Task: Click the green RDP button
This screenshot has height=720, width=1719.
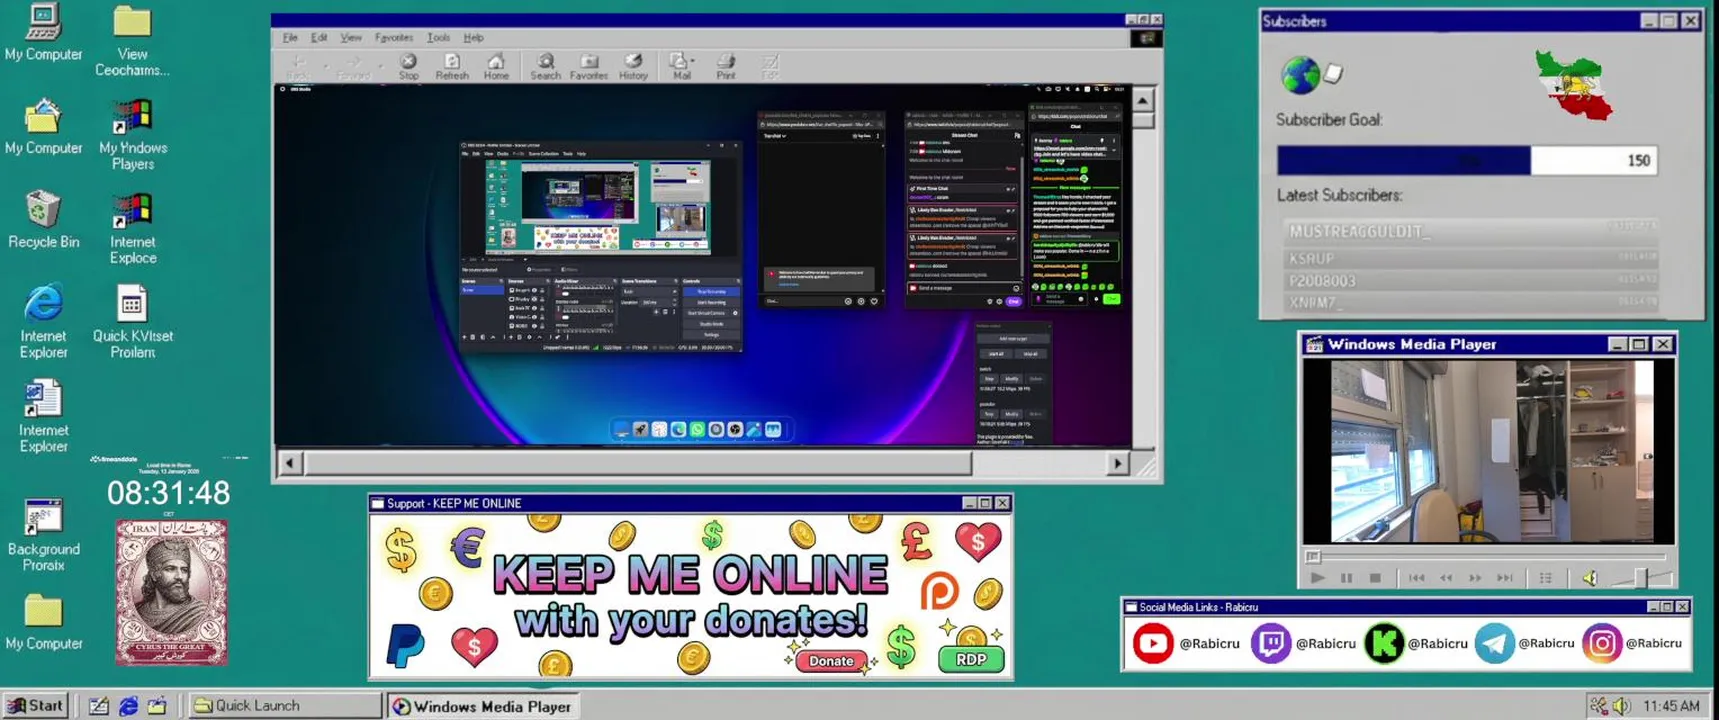Action: (x=970, y=660)
